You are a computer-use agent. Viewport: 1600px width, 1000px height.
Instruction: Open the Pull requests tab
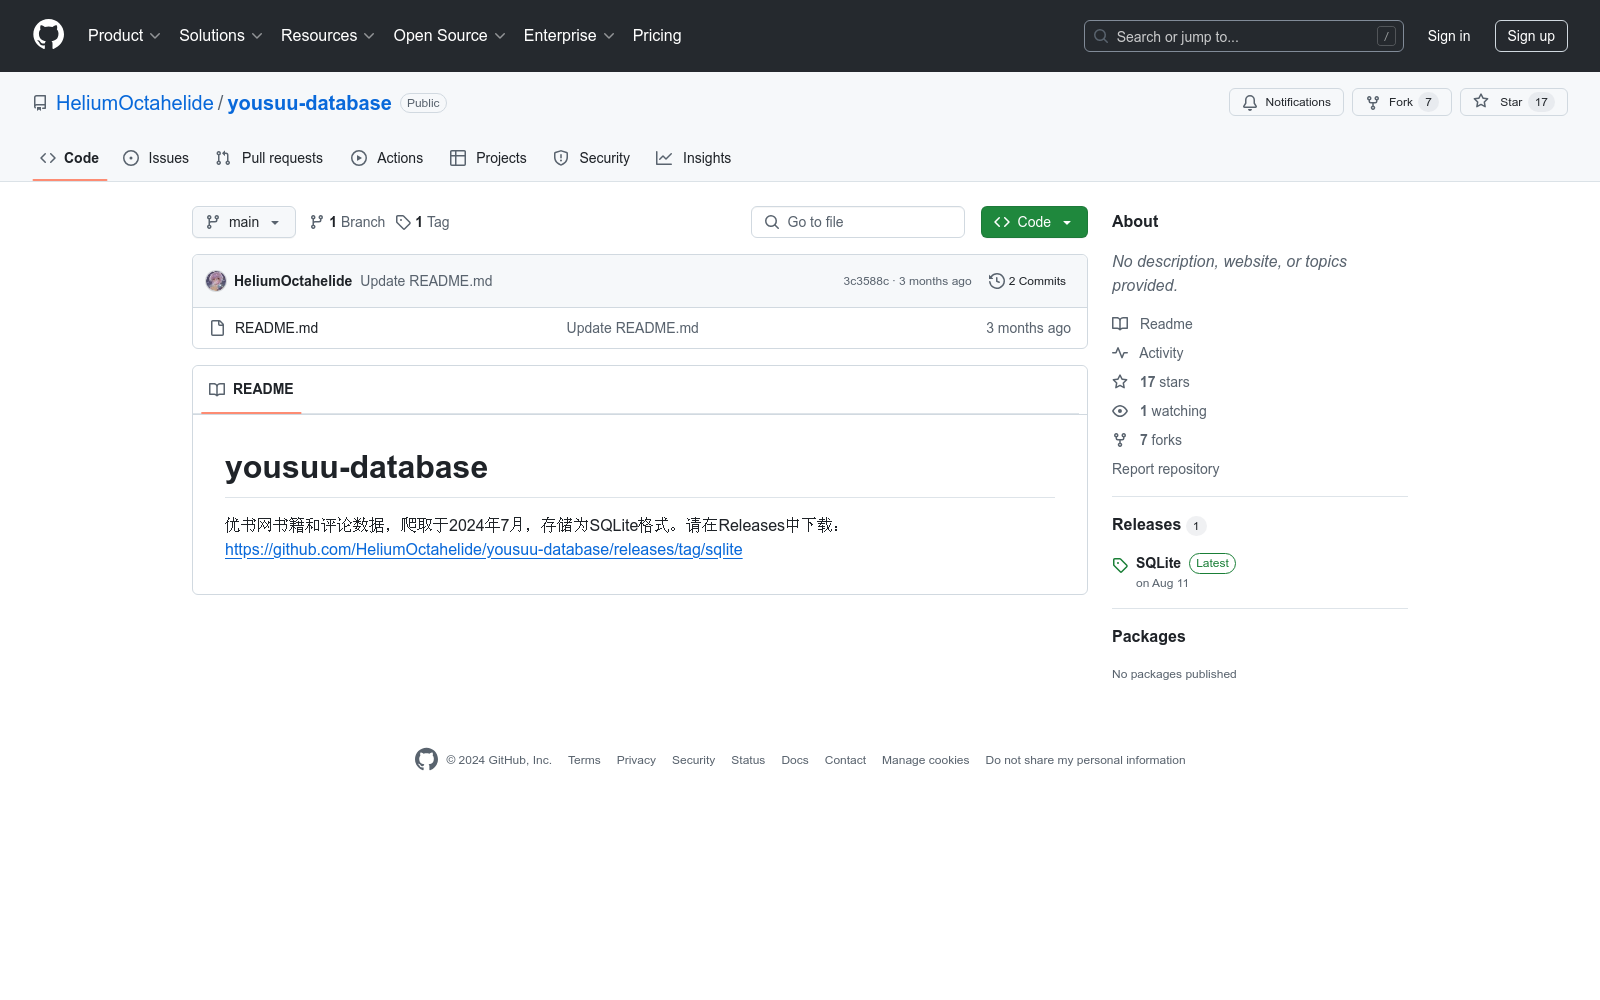pyautogui.click(x=269, y=158)
